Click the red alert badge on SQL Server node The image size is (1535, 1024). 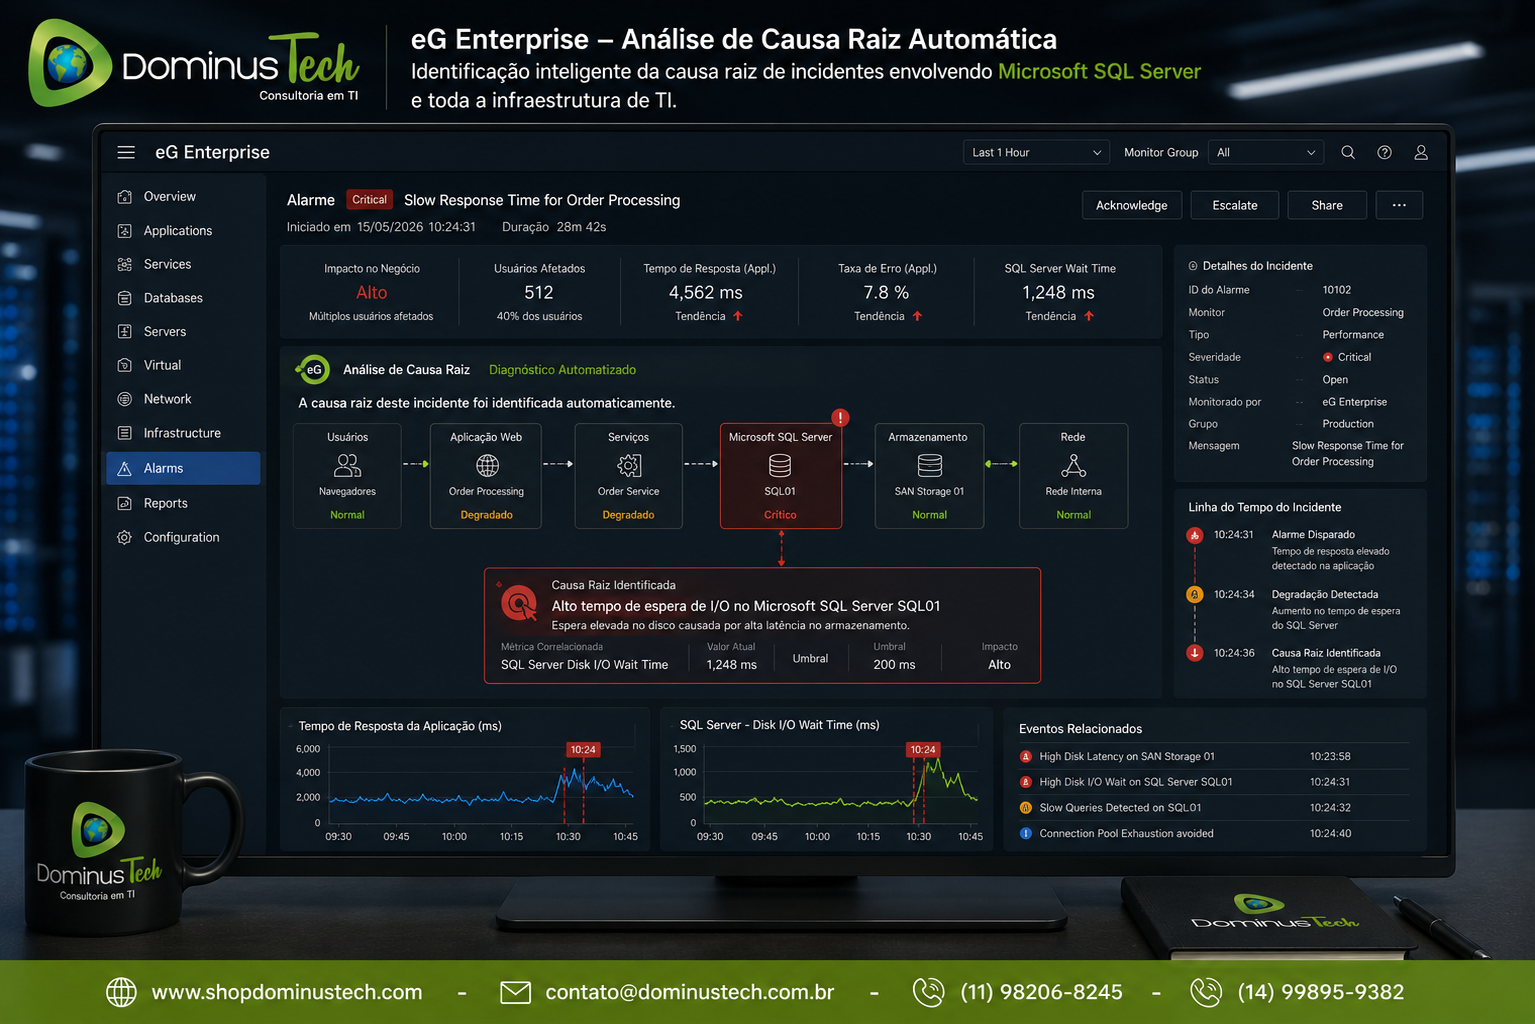(x=840, y=417)
